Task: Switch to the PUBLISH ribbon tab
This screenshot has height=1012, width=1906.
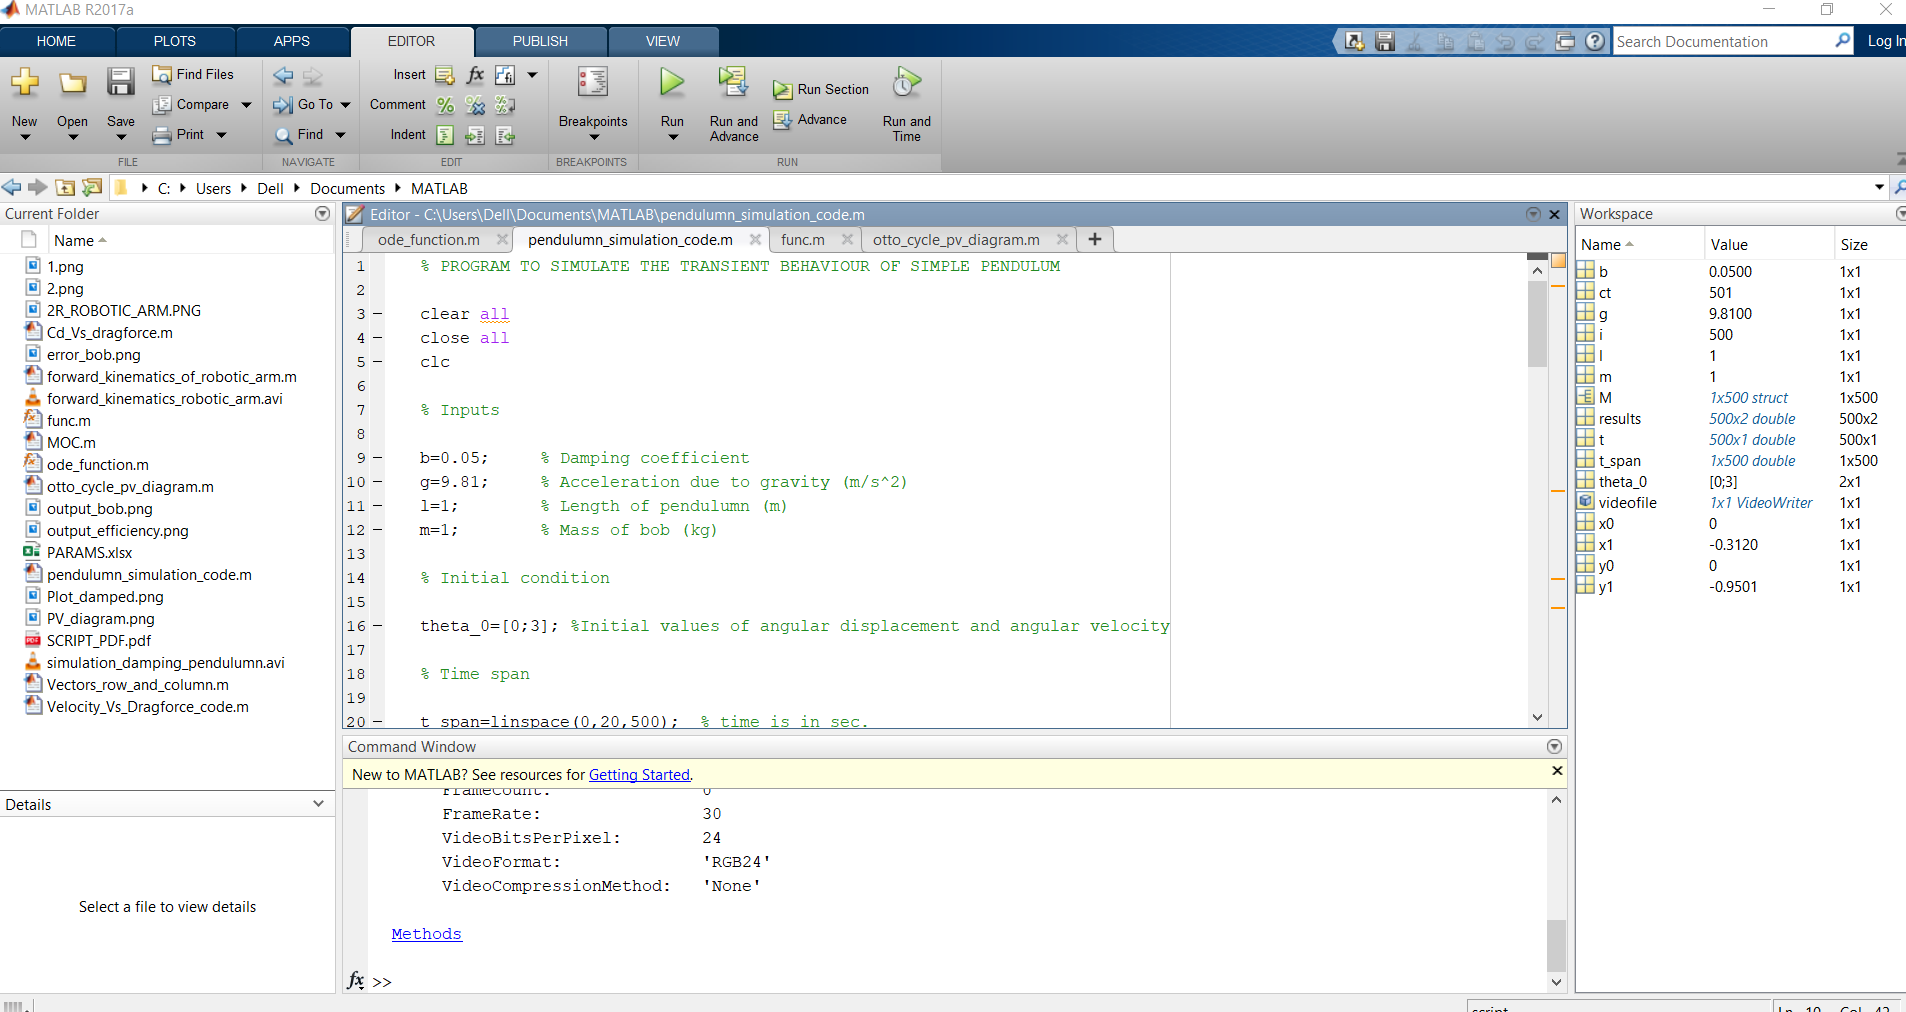Action: pyautogui.click(x=540, y=41)
